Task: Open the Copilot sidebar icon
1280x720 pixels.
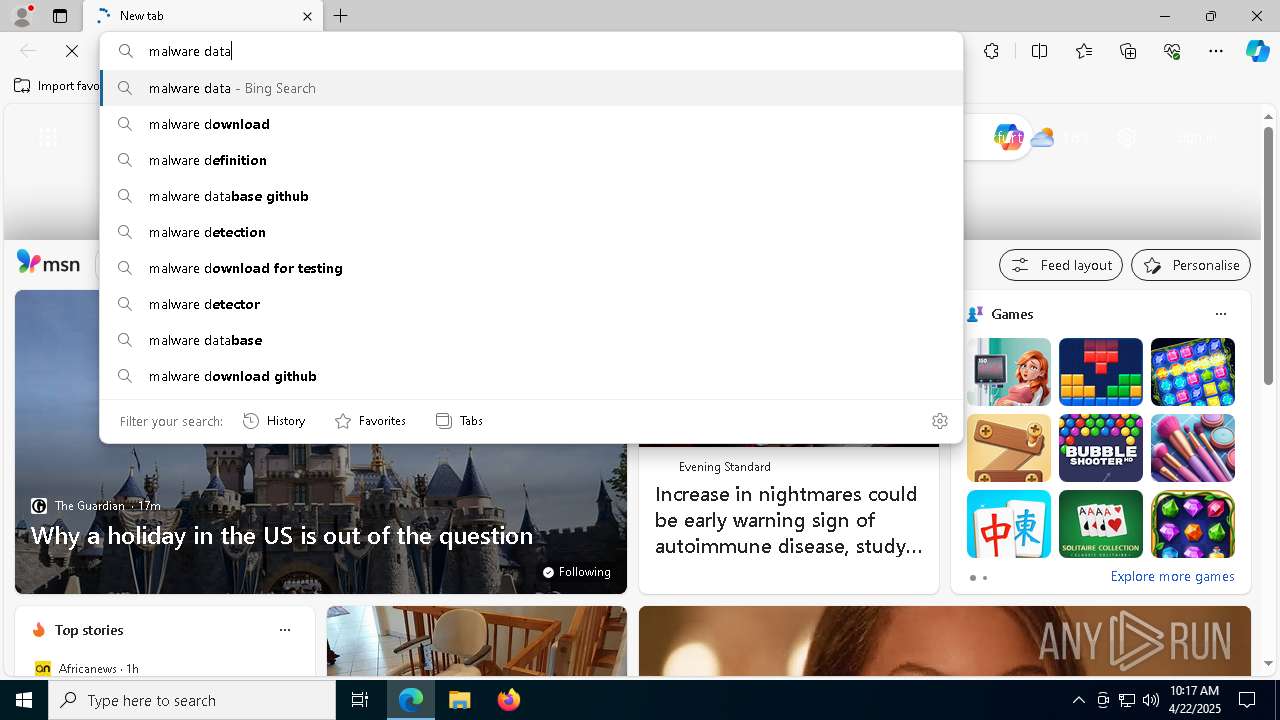Action: tap(1257, 51)
